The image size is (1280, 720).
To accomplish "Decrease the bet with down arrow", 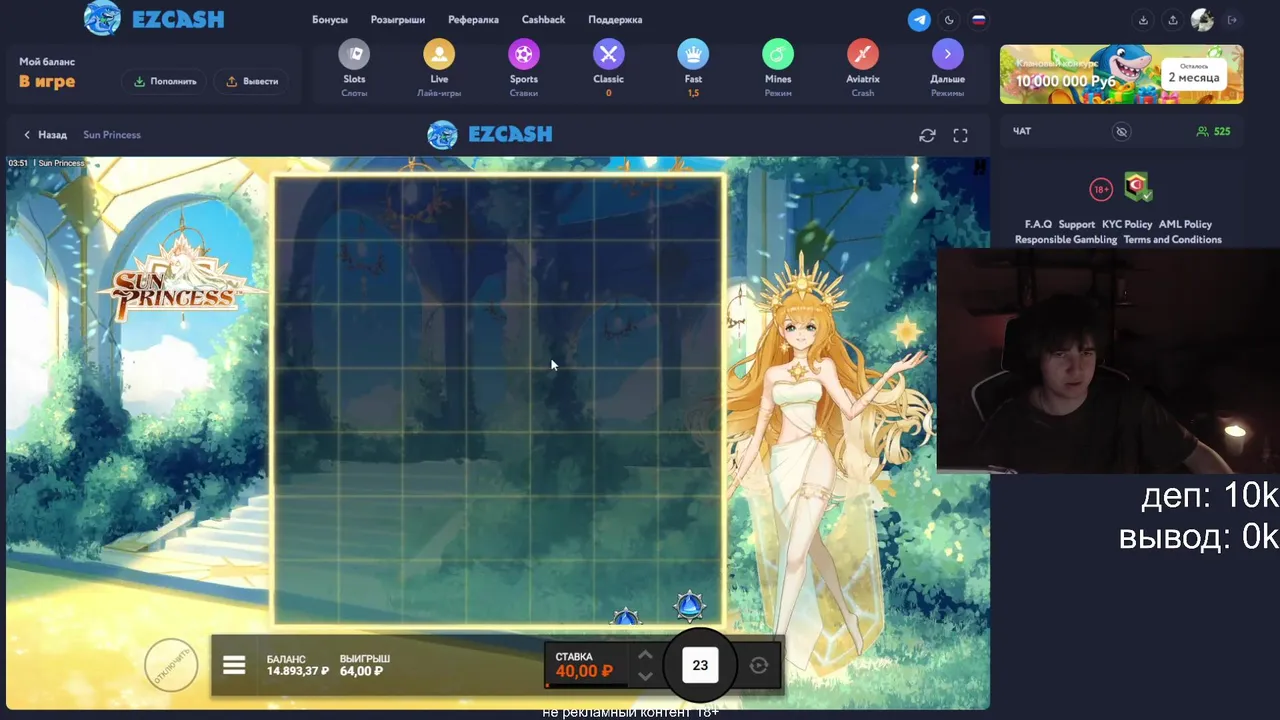I will (645, 676).
